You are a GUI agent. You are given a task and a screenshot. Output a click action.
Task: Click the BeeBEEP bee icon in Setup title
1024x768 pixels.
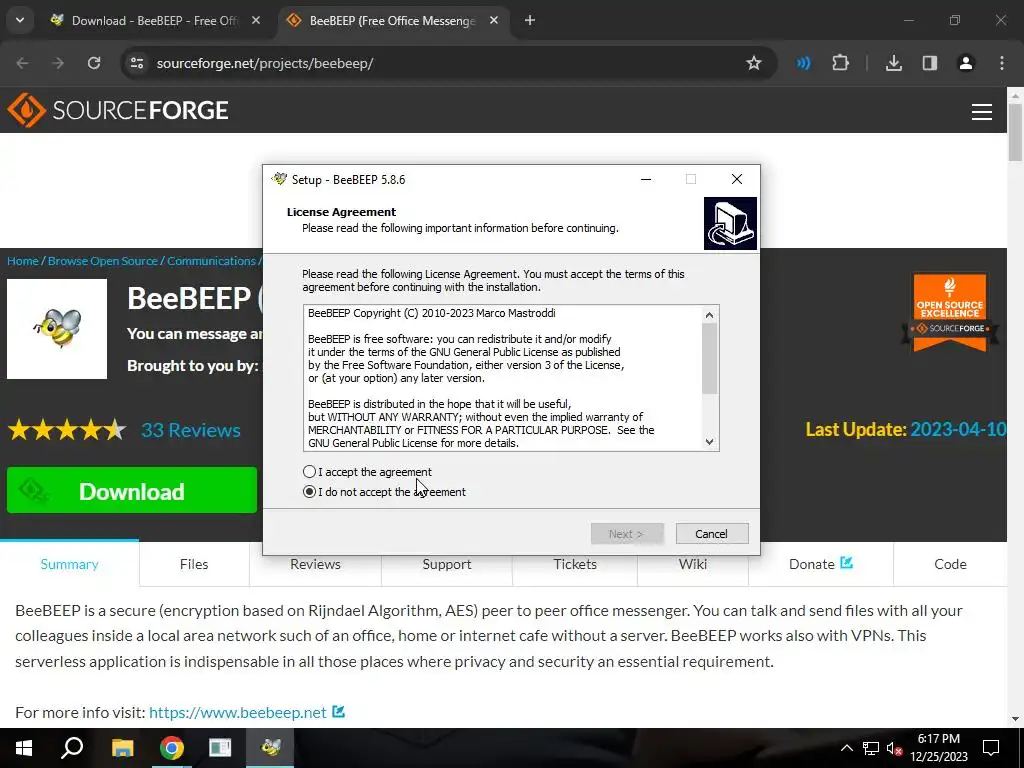(280, 179)
